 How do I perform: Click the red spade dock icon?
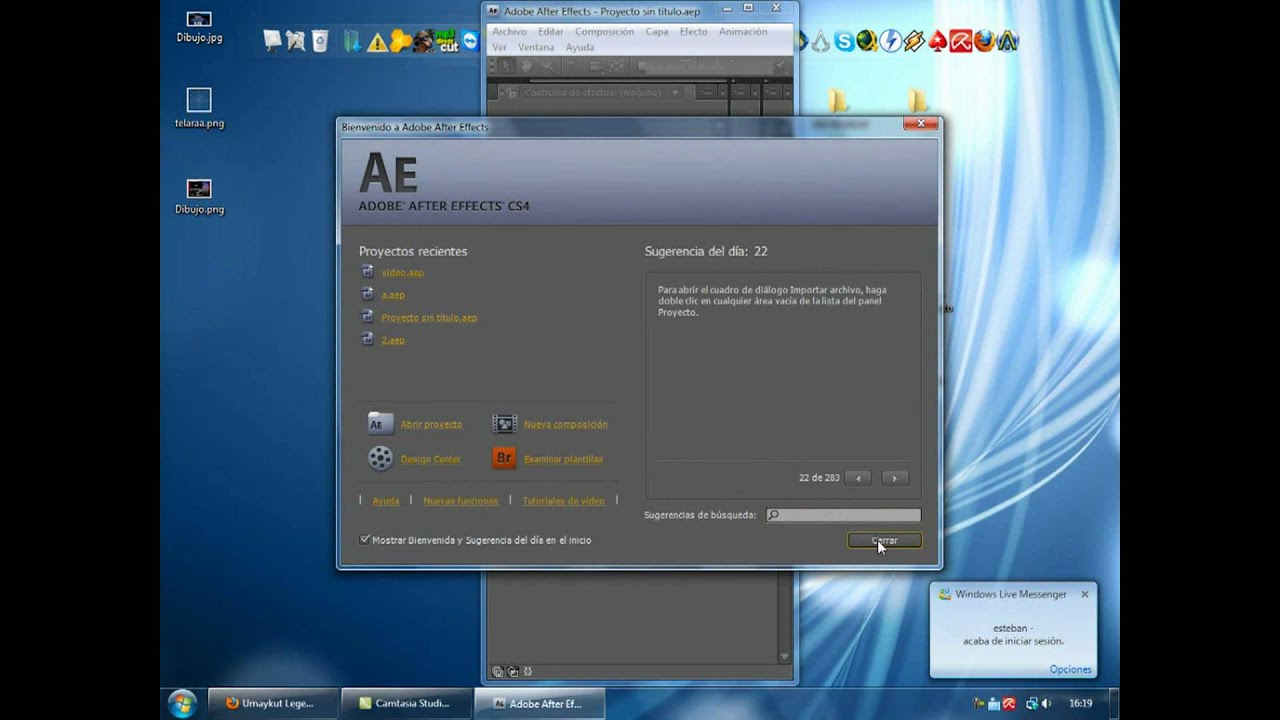pos(938,41)
